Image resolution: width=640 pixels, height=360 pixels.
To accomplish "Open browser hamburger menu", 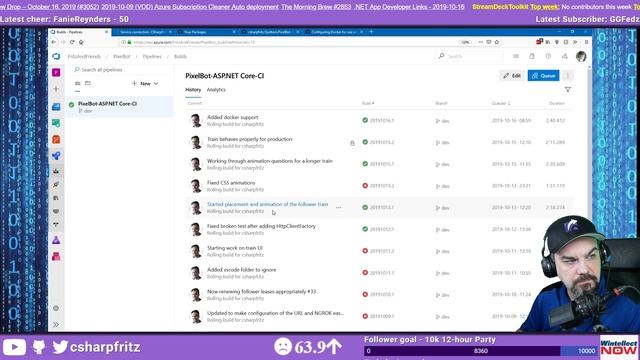I will point(587,42).
